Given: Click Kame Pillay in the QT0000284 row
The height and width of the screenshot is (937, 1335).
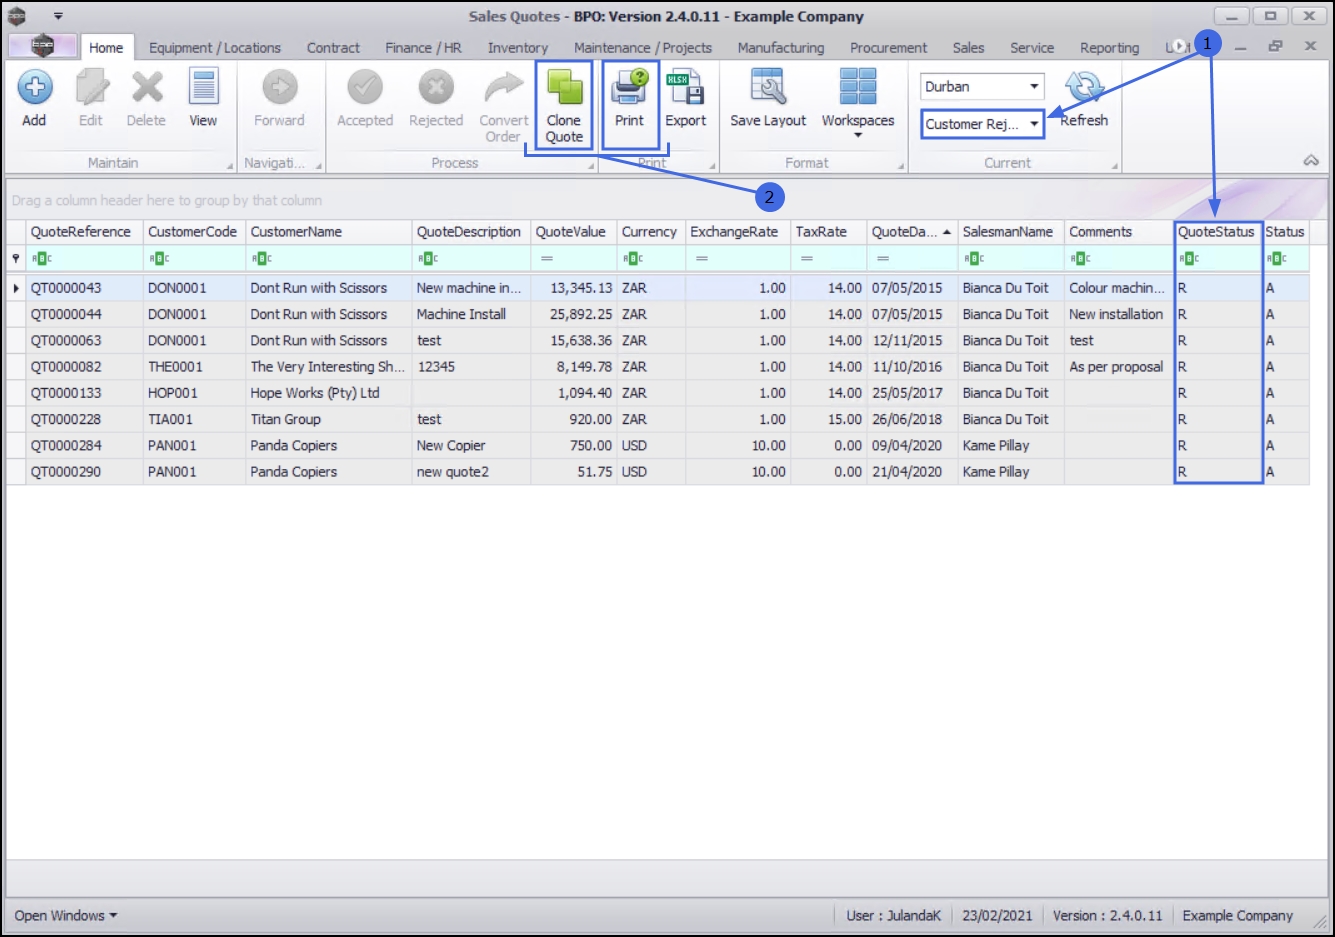Looking at the screenshot, I should click(1011, 446).
